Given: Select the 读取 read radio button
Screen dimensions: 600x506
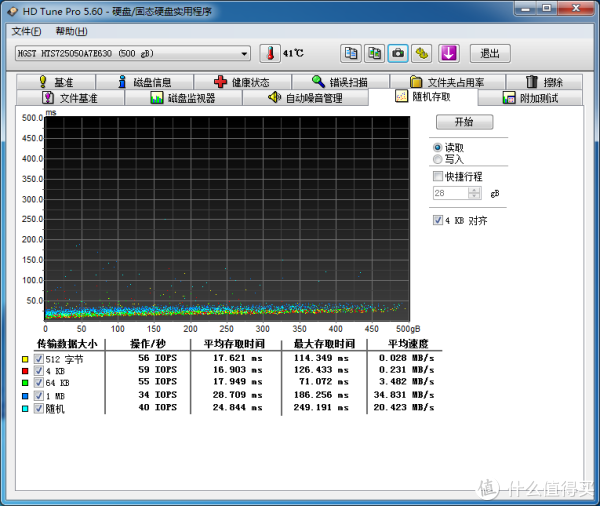Looking at the screenshot, I should [x=437, y=147].
